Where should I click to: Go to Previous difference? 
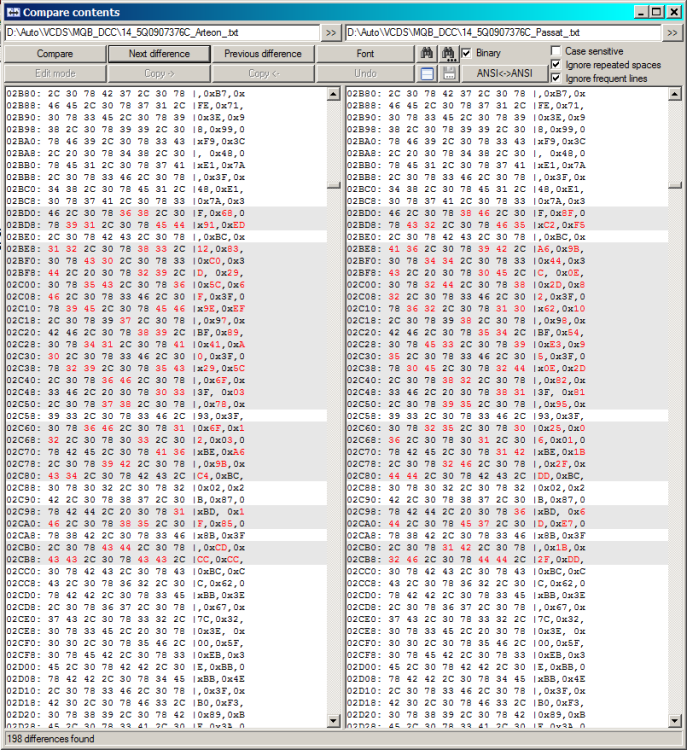pyautogui.click(x=262, y=53)
